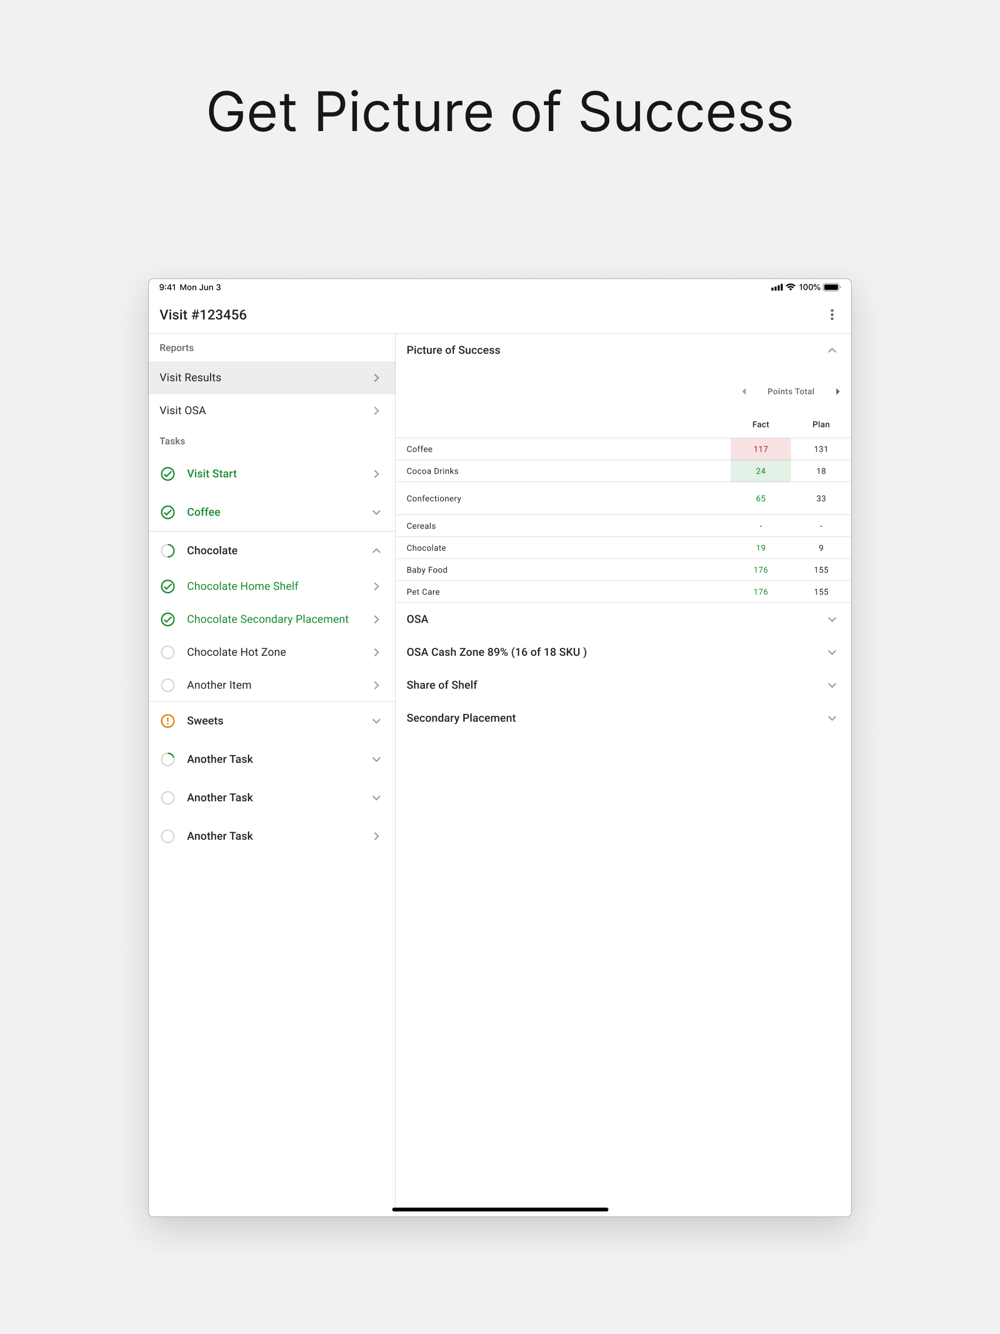
Task: Open Visit Start chevron arrow
Action: (377, 474)
